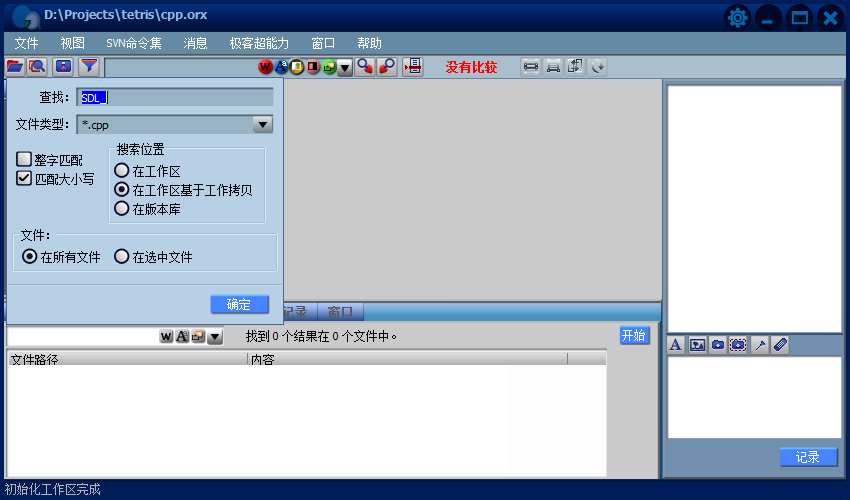Switch to the 窗口 tab
This screenshot has height=500, width=850.
(x=340, y=312)
